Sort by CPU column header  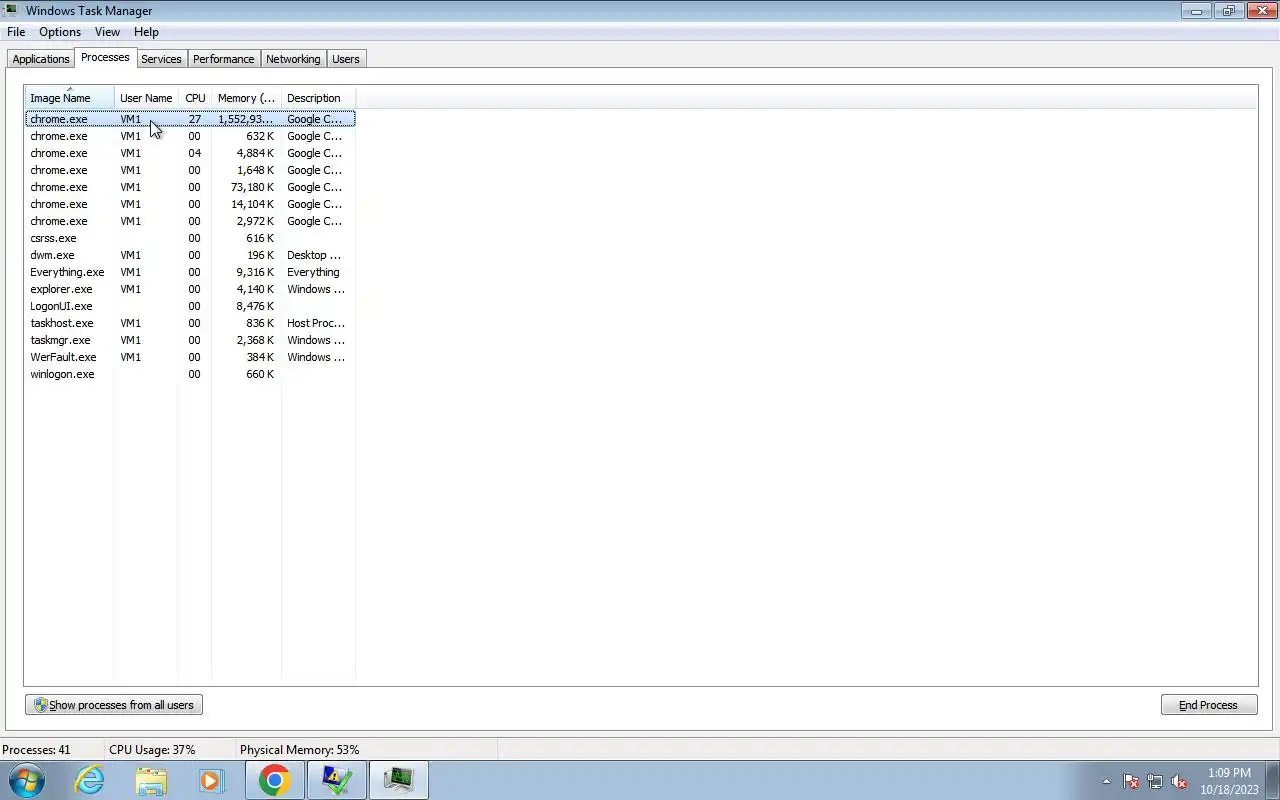pos(195,98)
